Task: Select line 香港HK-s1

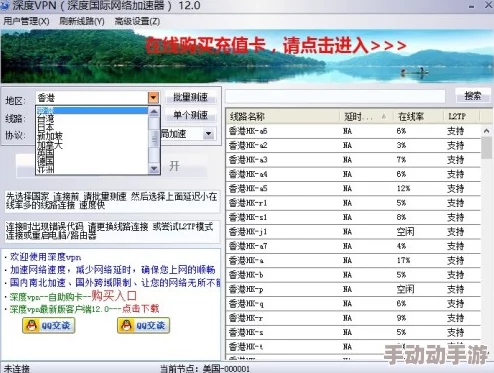Action: click(353, 217)
